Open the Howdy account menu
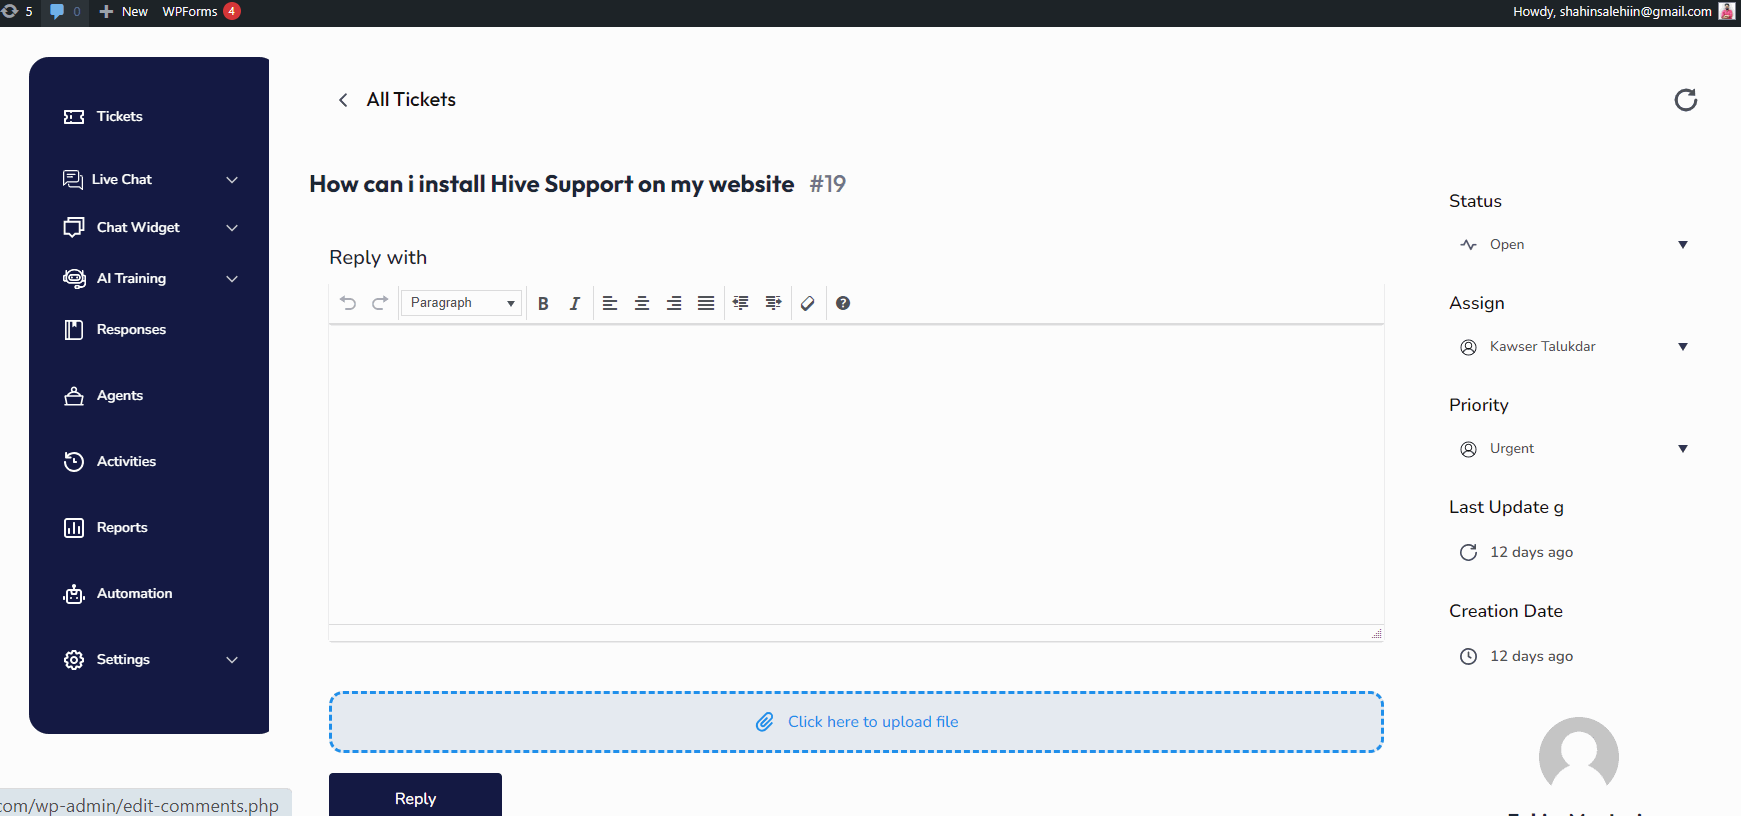Viewport: 1741px width, 816px height. point(1624,11)
